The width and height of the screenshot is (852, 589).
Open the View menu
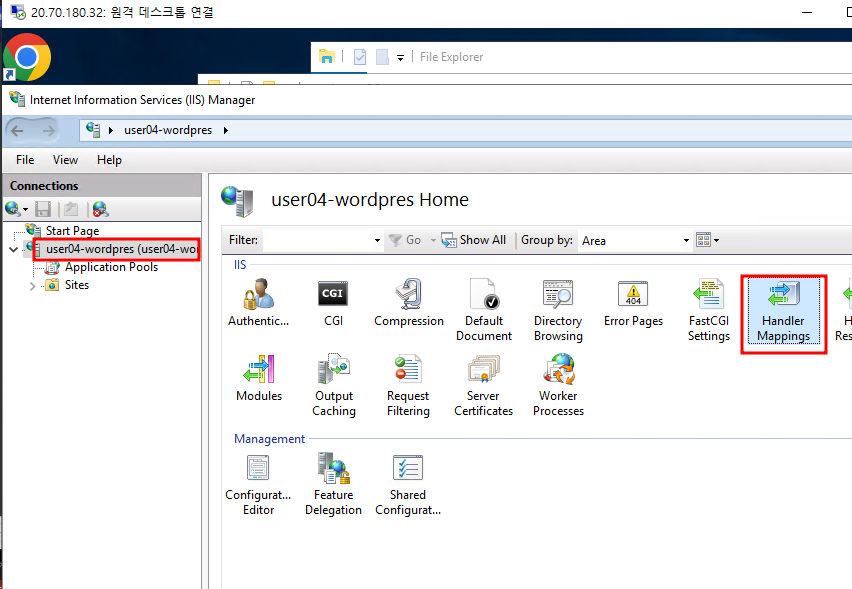65,160
